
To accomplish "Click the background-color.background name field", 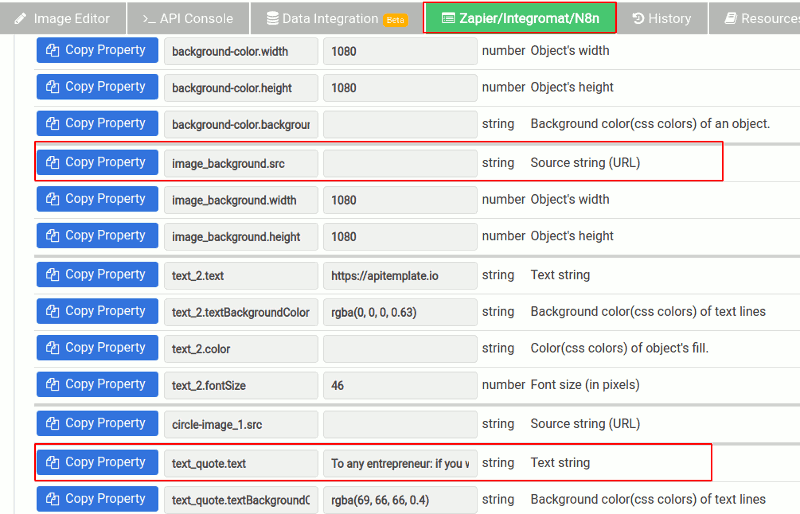I will tap(241, 125).
